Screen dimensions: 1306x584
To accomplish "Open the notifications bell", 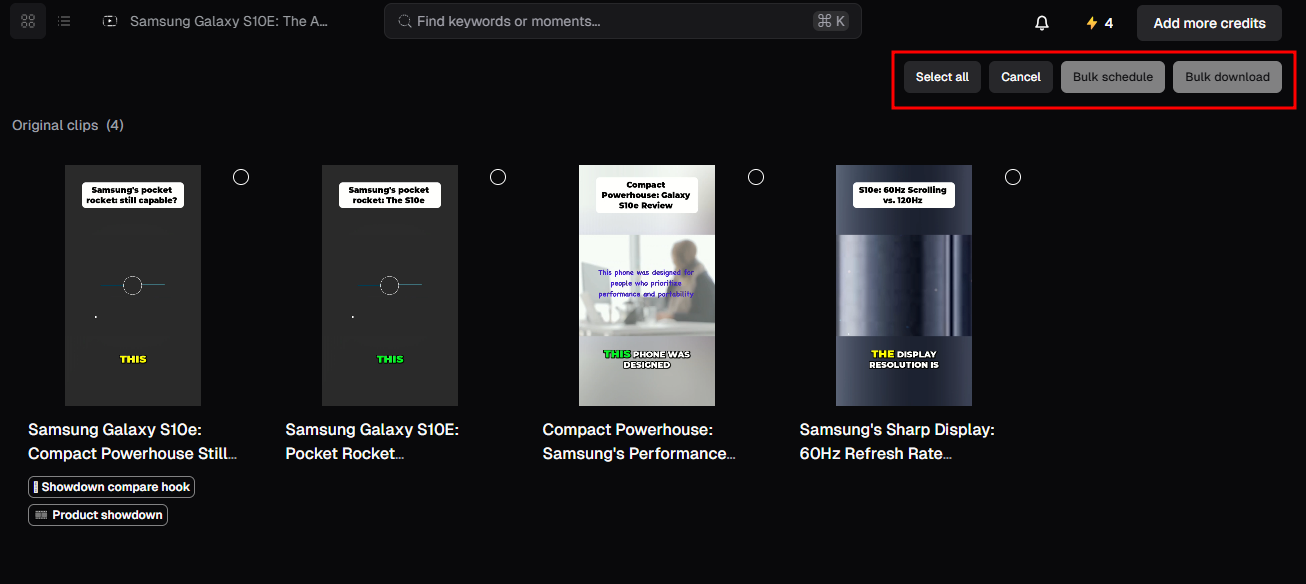I will pyautogui.click(x=1042, y=23).
